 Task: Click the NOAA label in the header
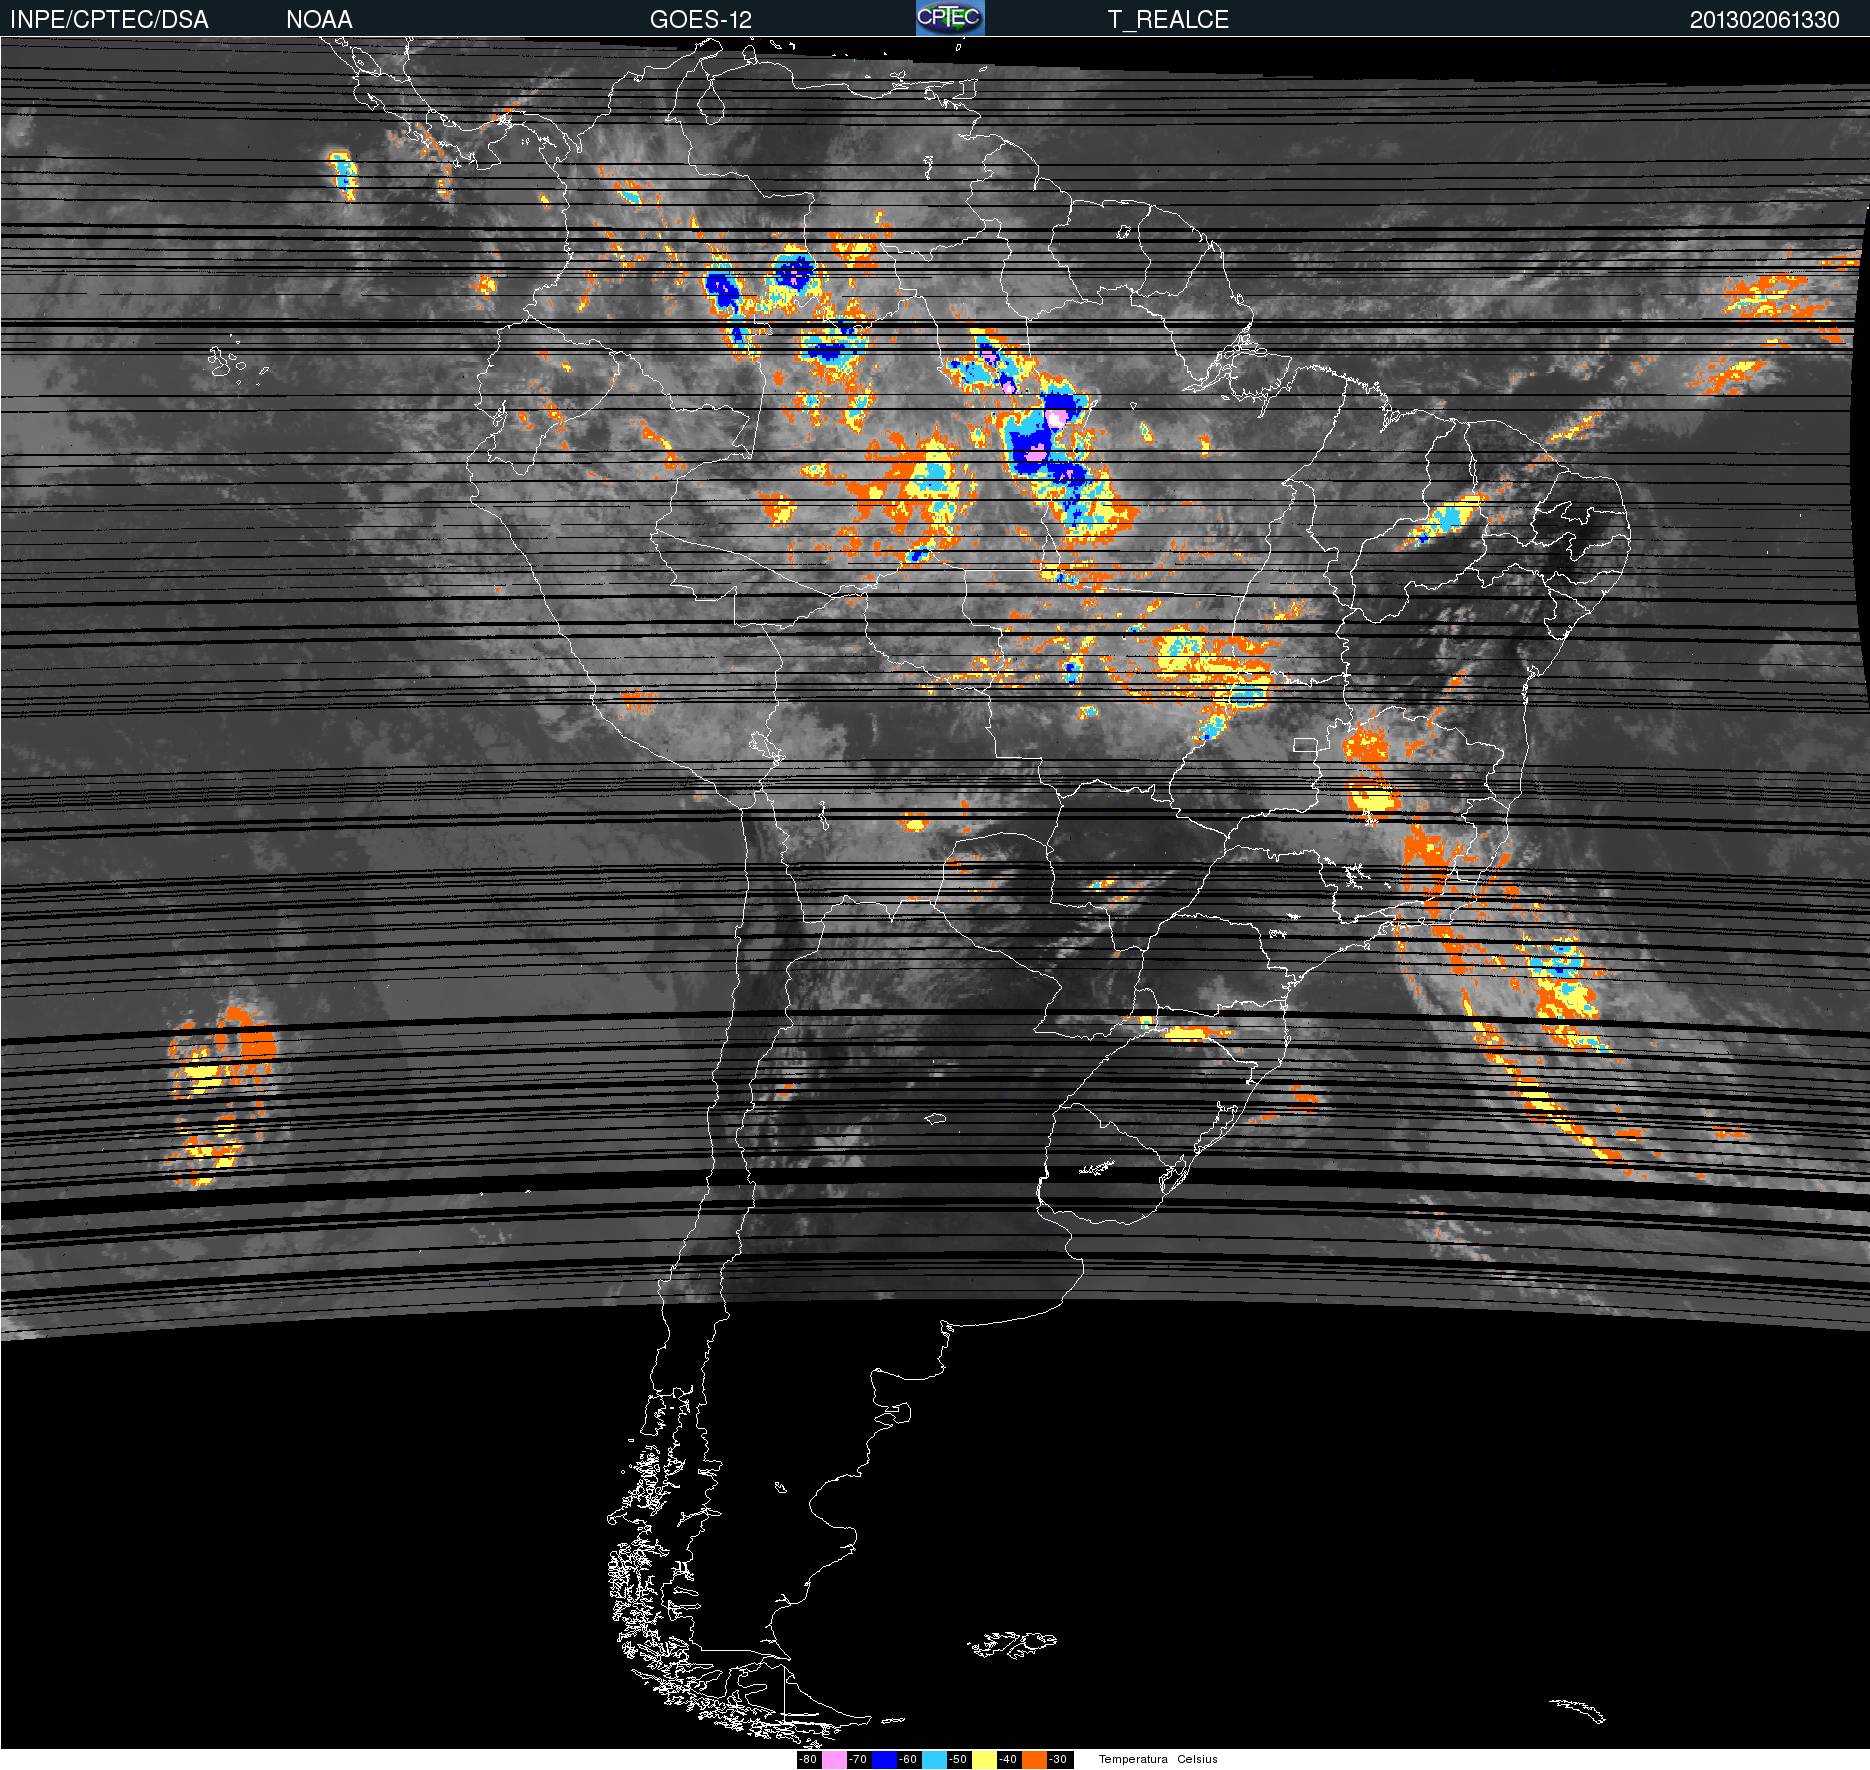point(319,20)
